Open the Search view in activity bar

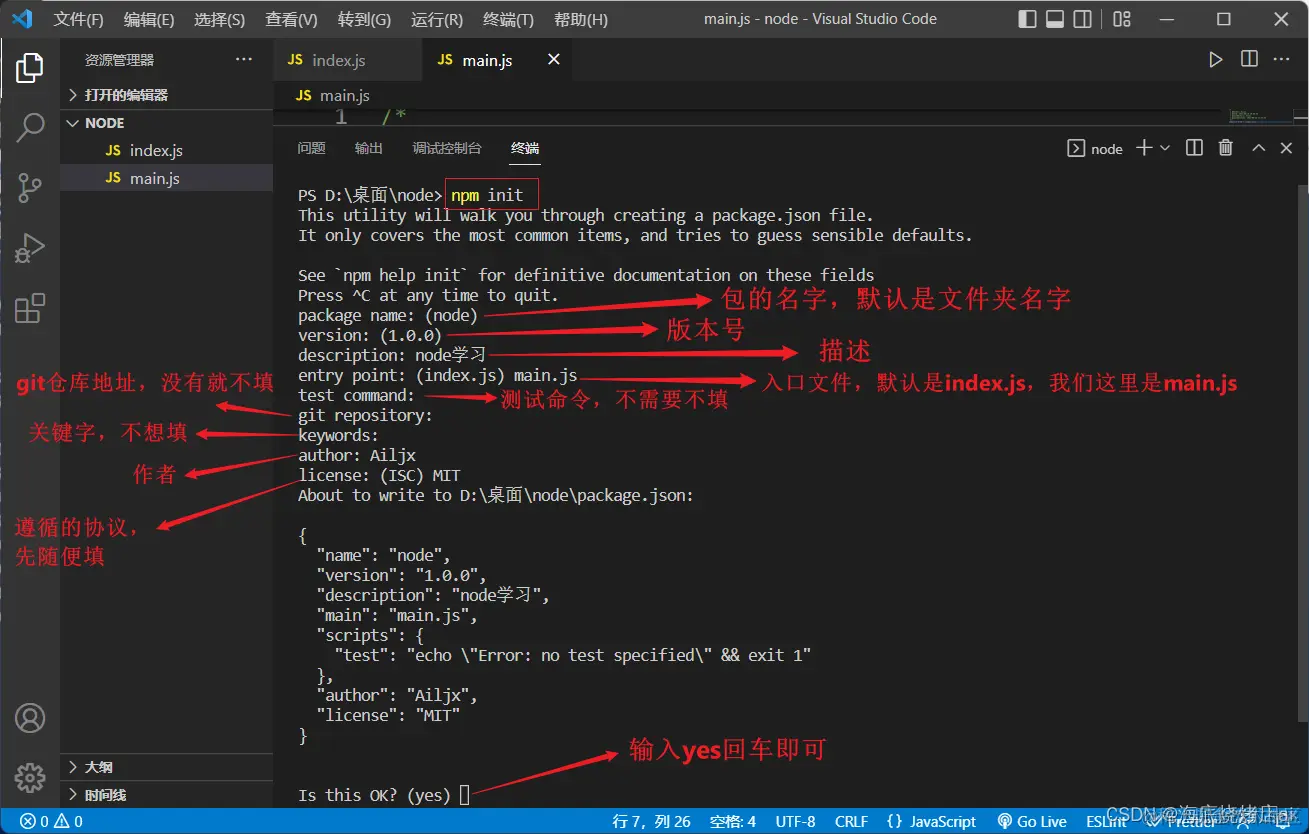30,127
